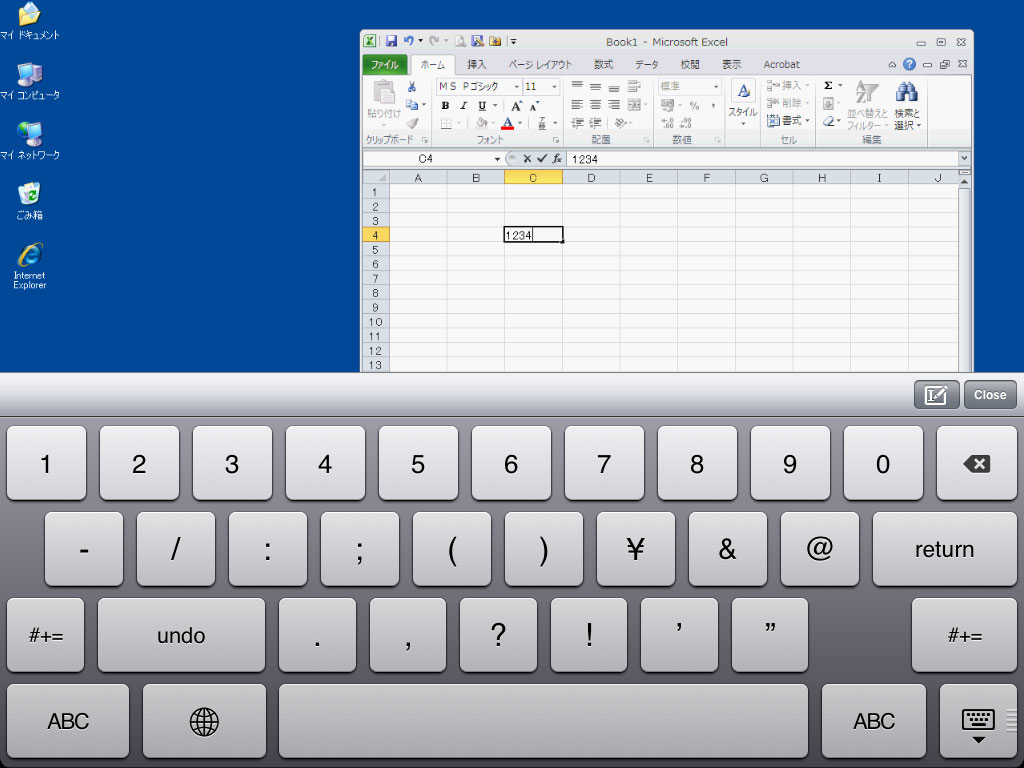Tap the return key on the keyboard
This screenshot has width=1024, height=768.
(x=944, y=549)
